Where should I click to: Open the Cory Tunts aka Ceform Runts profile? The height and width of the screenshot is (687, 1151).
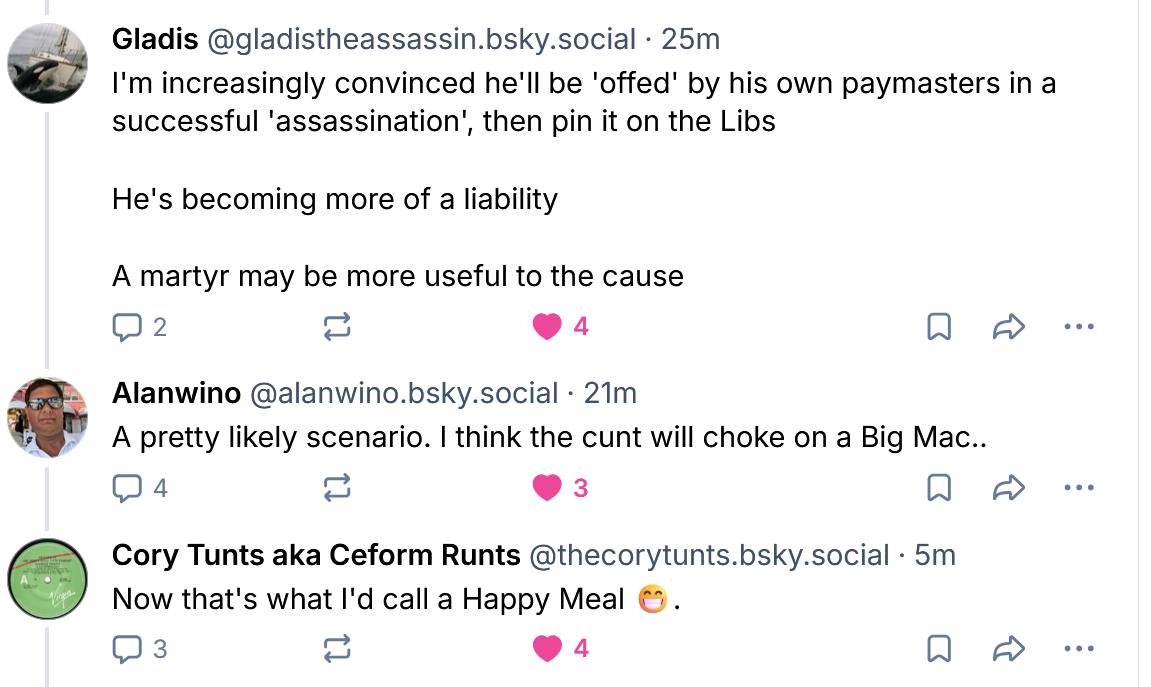[316, 555]
